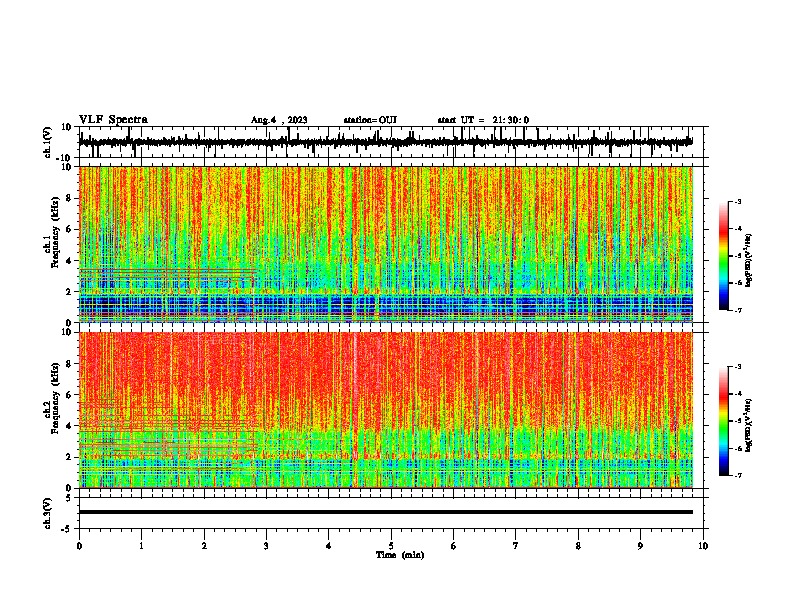Click the 'start UT = 21:30: 0' label

(x=483, y=120)
